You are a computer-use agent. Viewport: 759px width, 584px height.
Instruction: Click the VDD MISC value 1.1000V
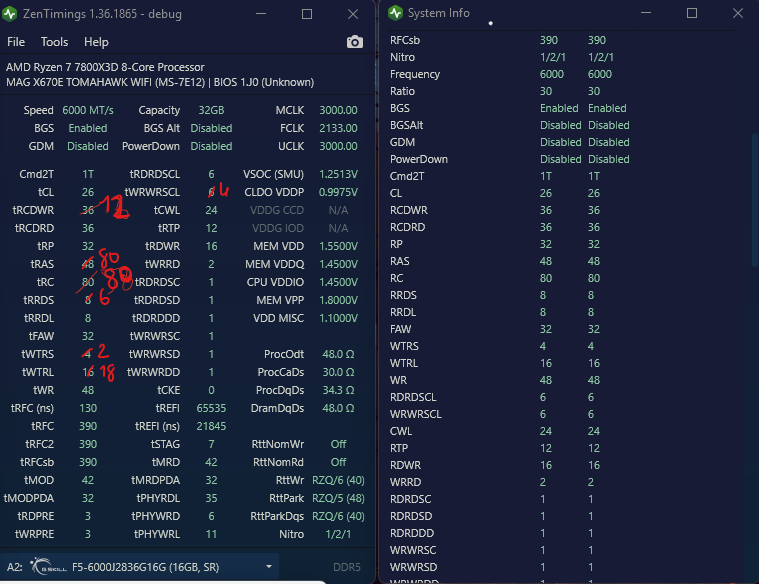(338, 318)
